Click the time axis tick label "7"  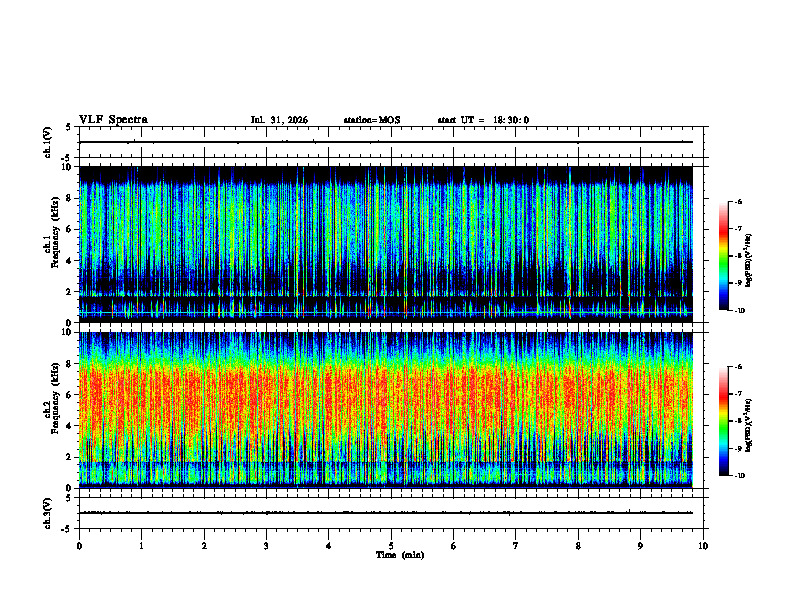pos(516,546)
